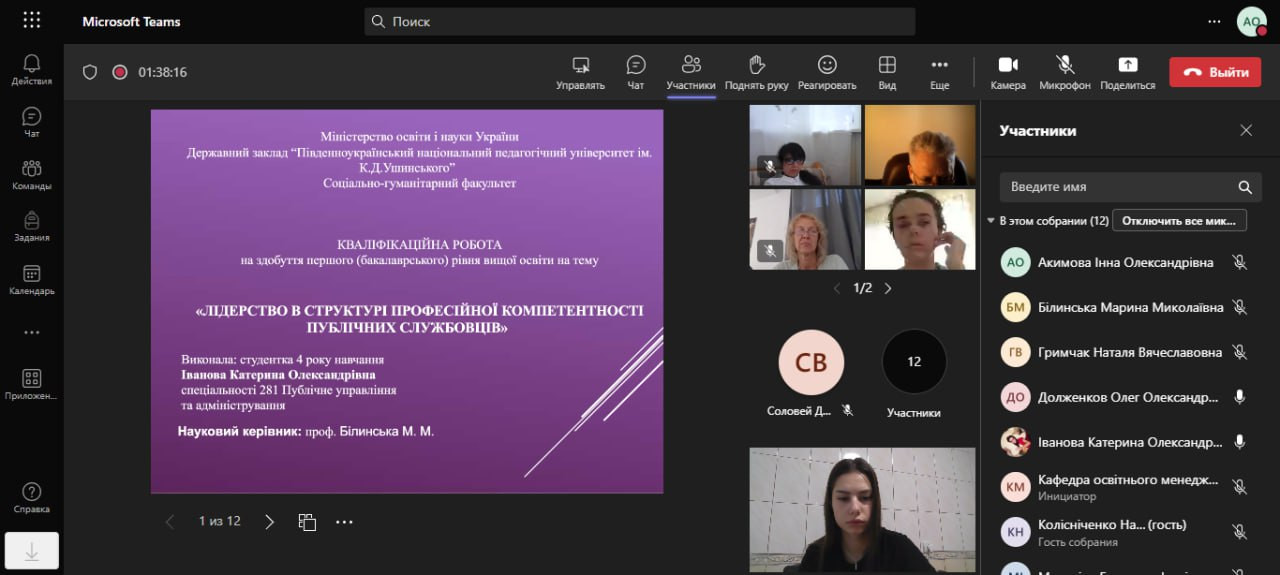The image size is (1280, 575).
Task: Click the Введите имя search field
Action: 1120,187
